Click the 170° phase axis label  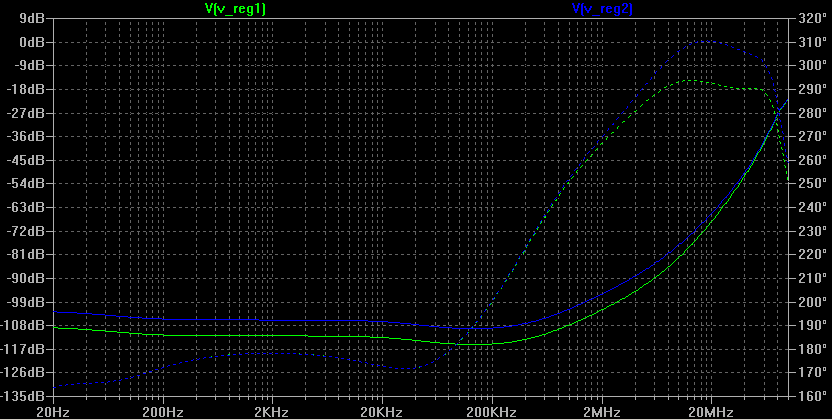pyautogui.click(x=812, y=372)
